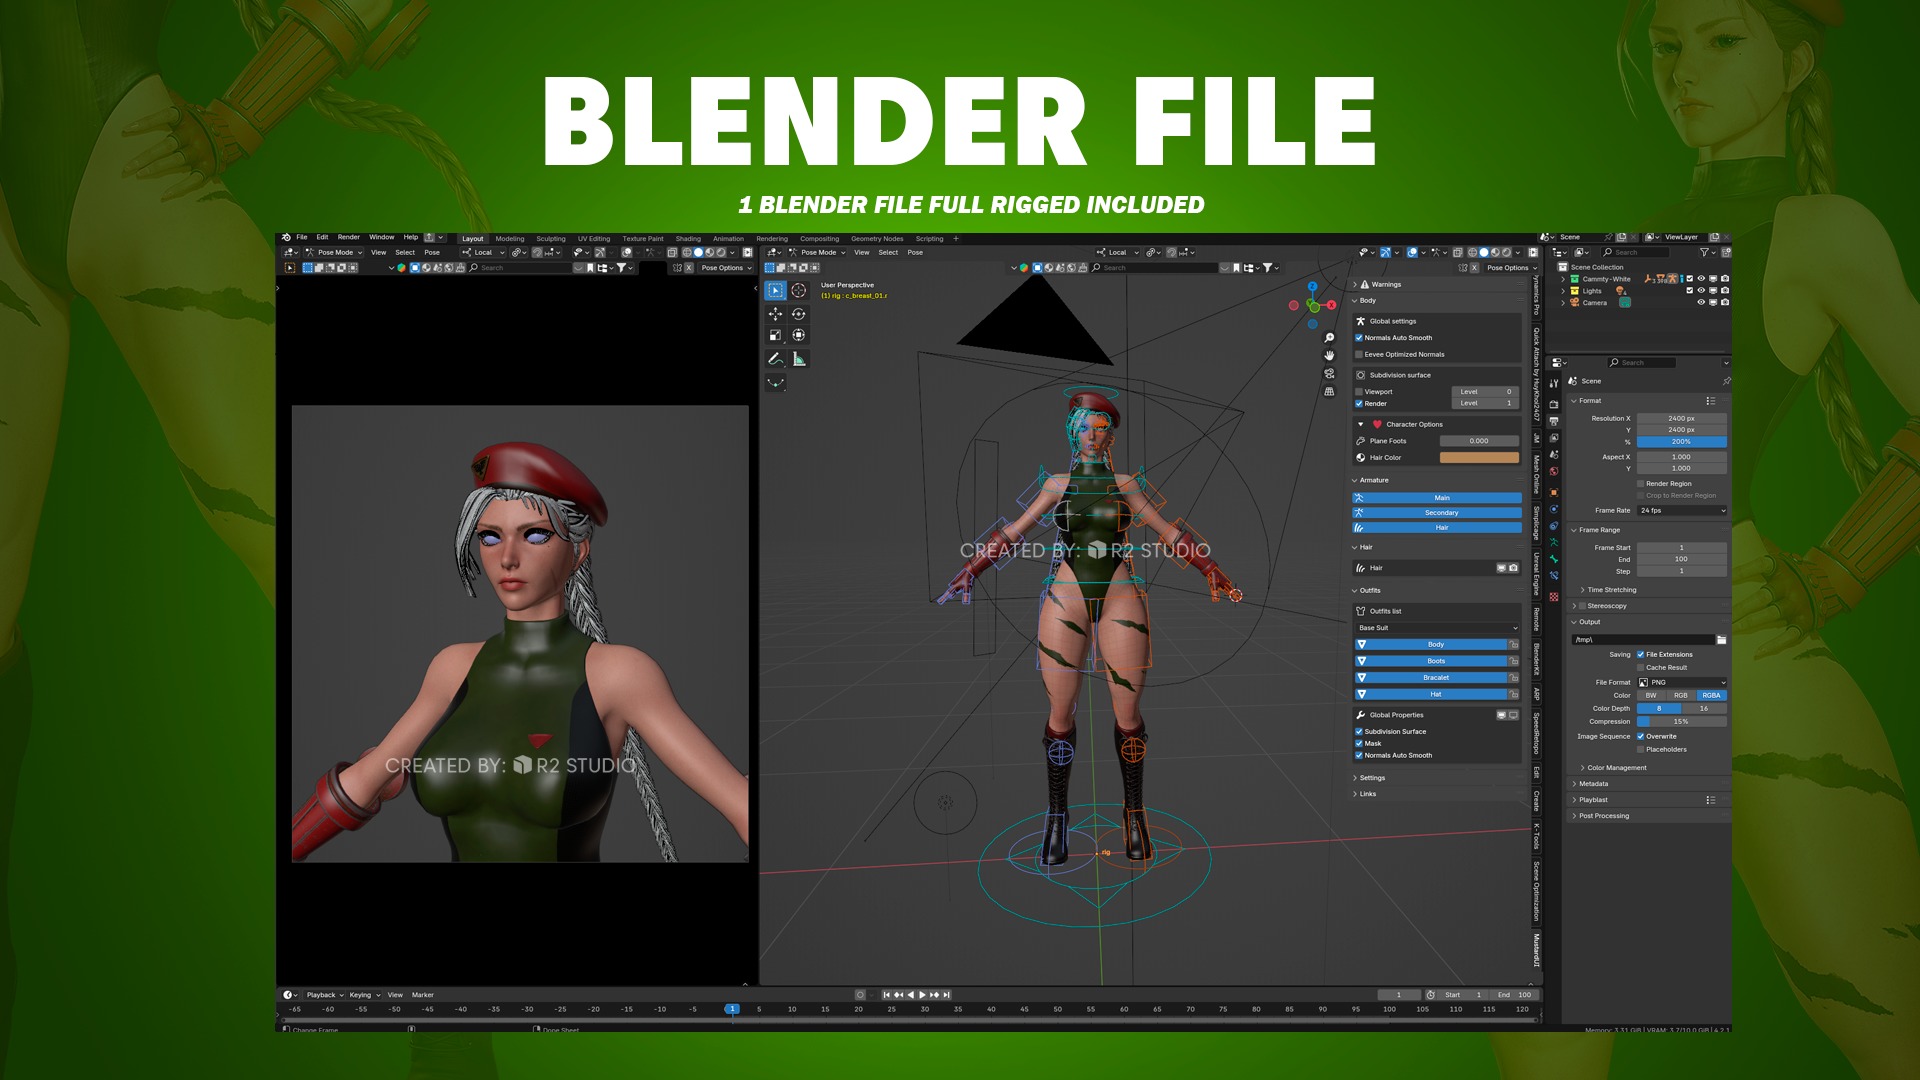The image size is (1920, 1080).
Task: Select RGB color mode button
Action: click(x=1681, y=695)
